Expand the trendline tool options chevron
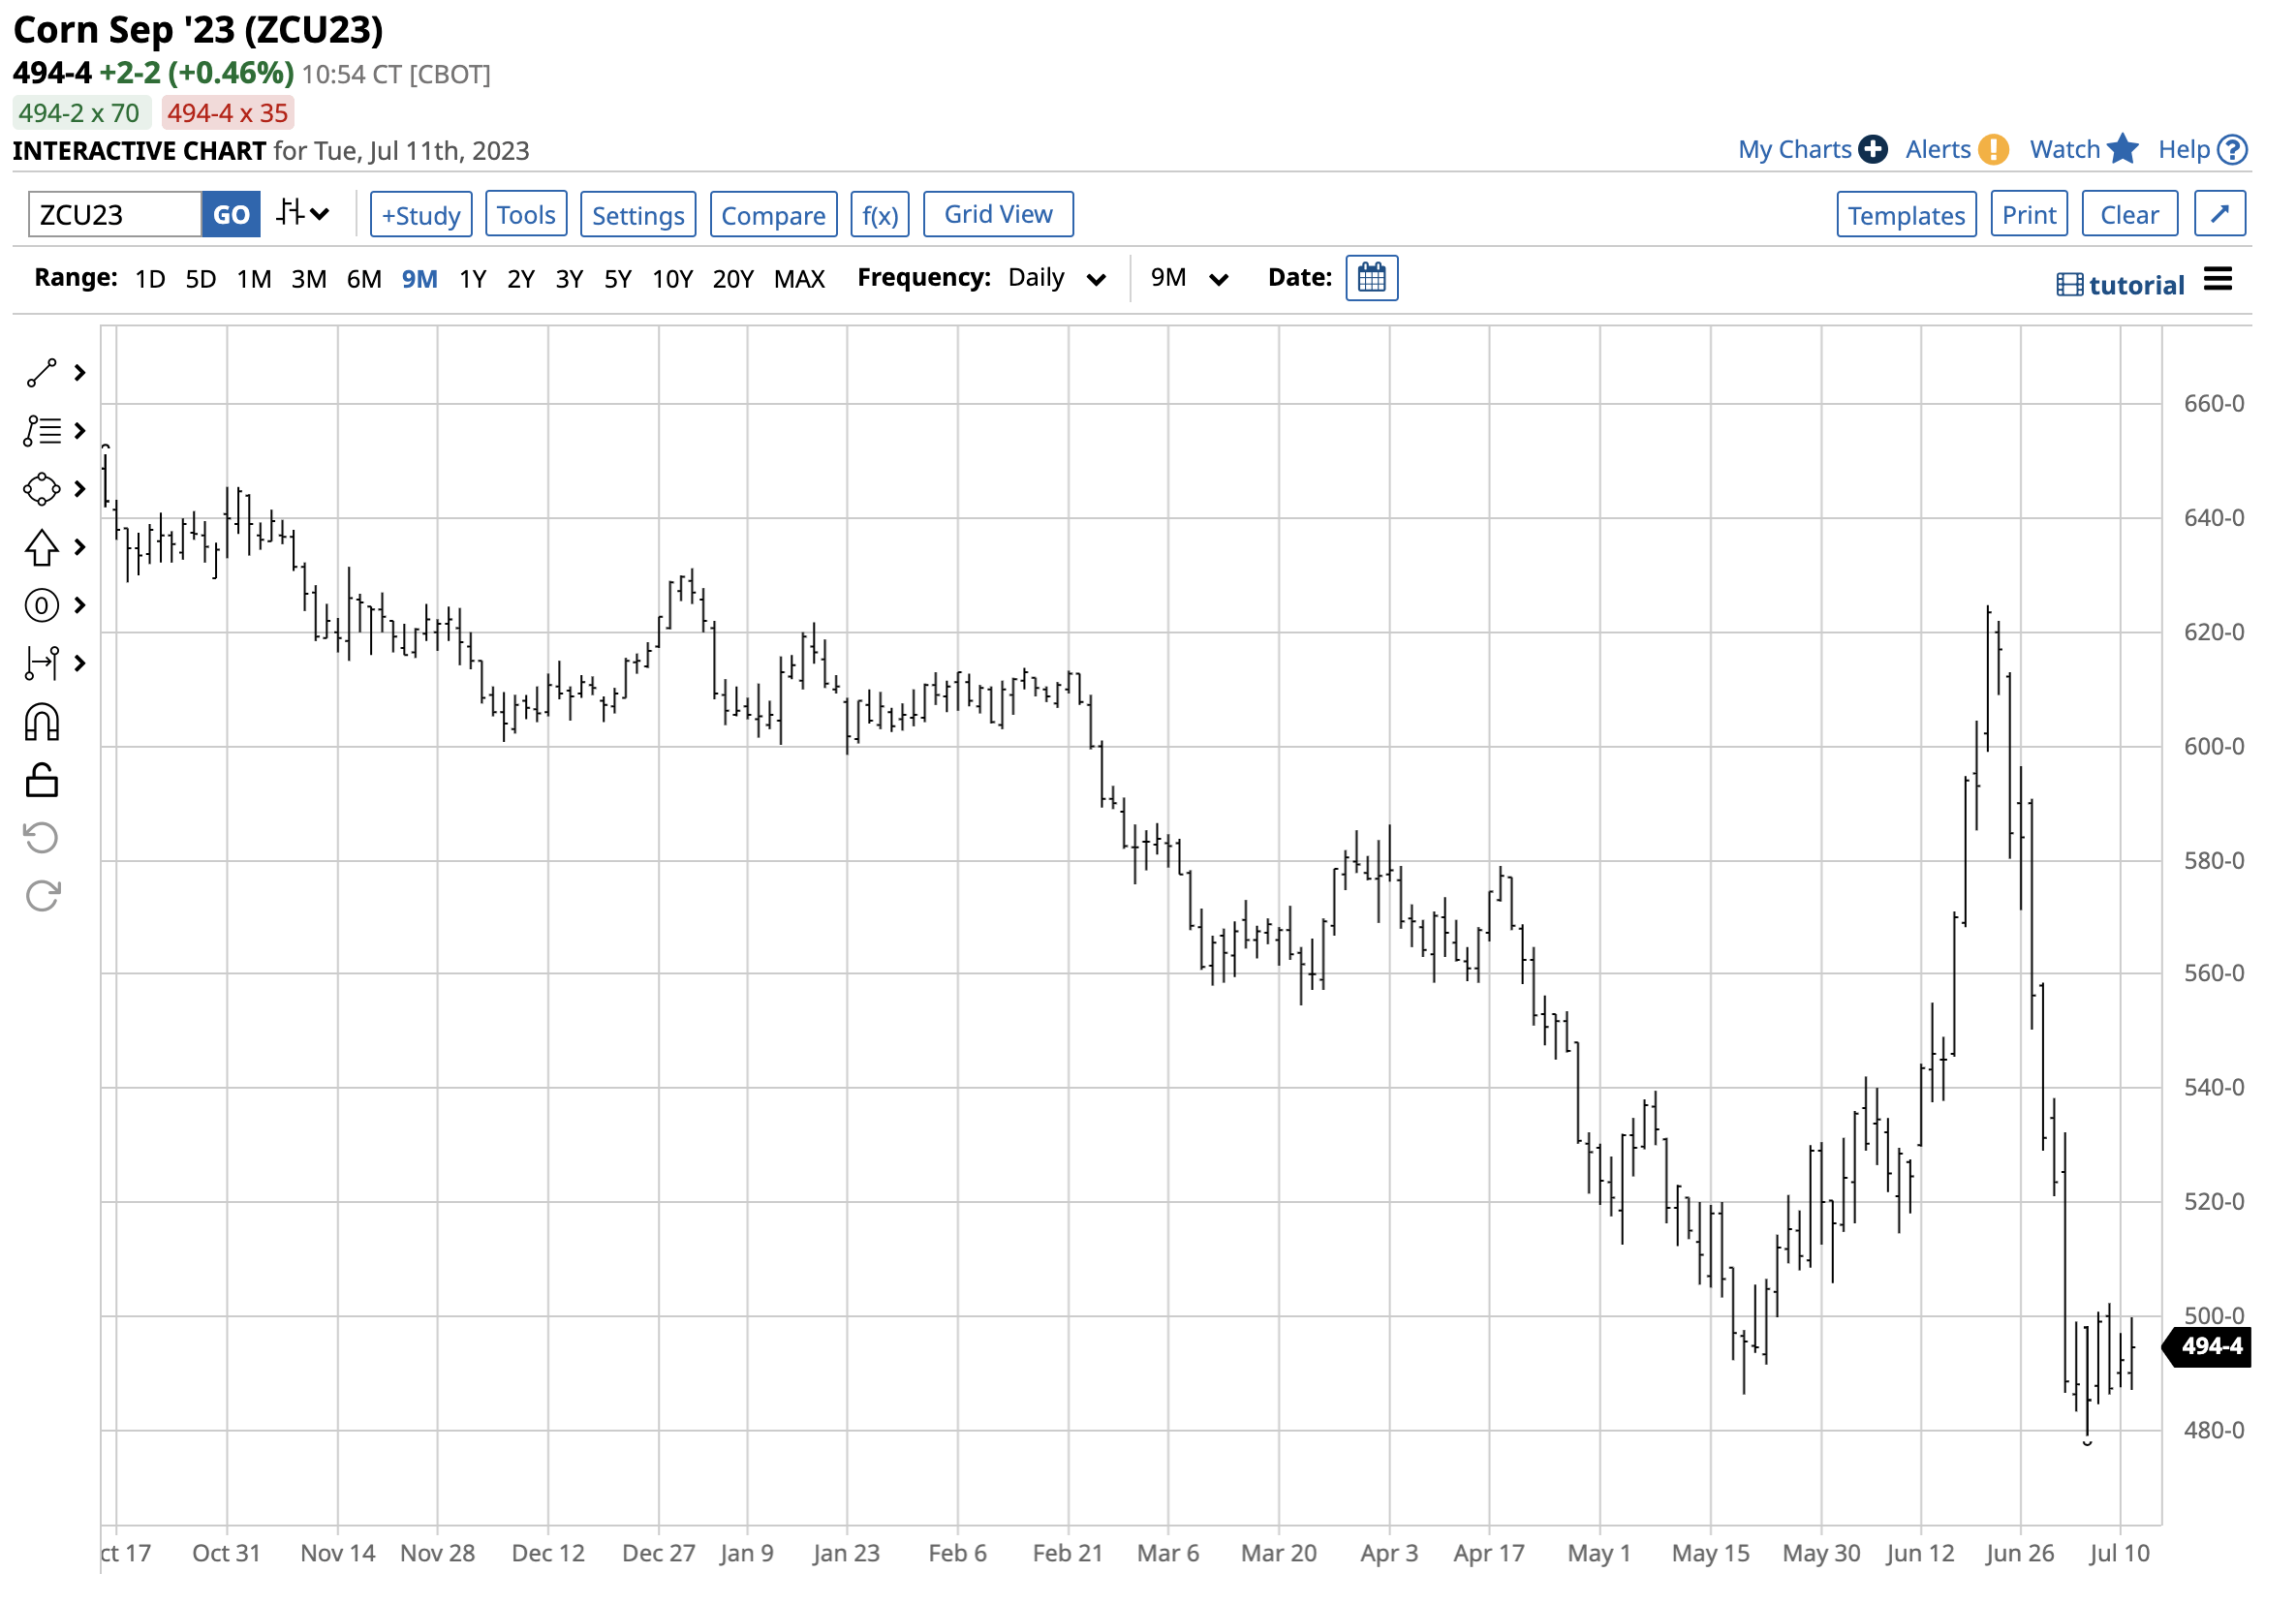Screen dimensions: 2296x1604 click(x=81, y=372)
